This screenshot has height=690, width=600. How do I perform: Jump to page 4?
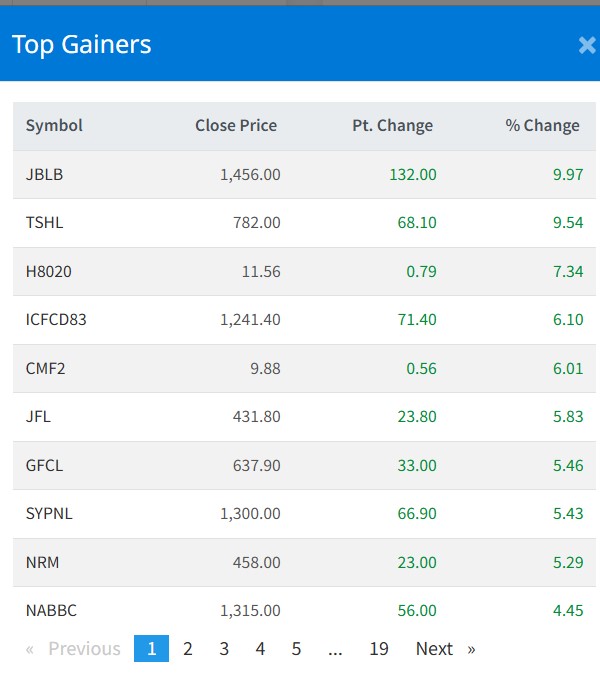(260, 649)
